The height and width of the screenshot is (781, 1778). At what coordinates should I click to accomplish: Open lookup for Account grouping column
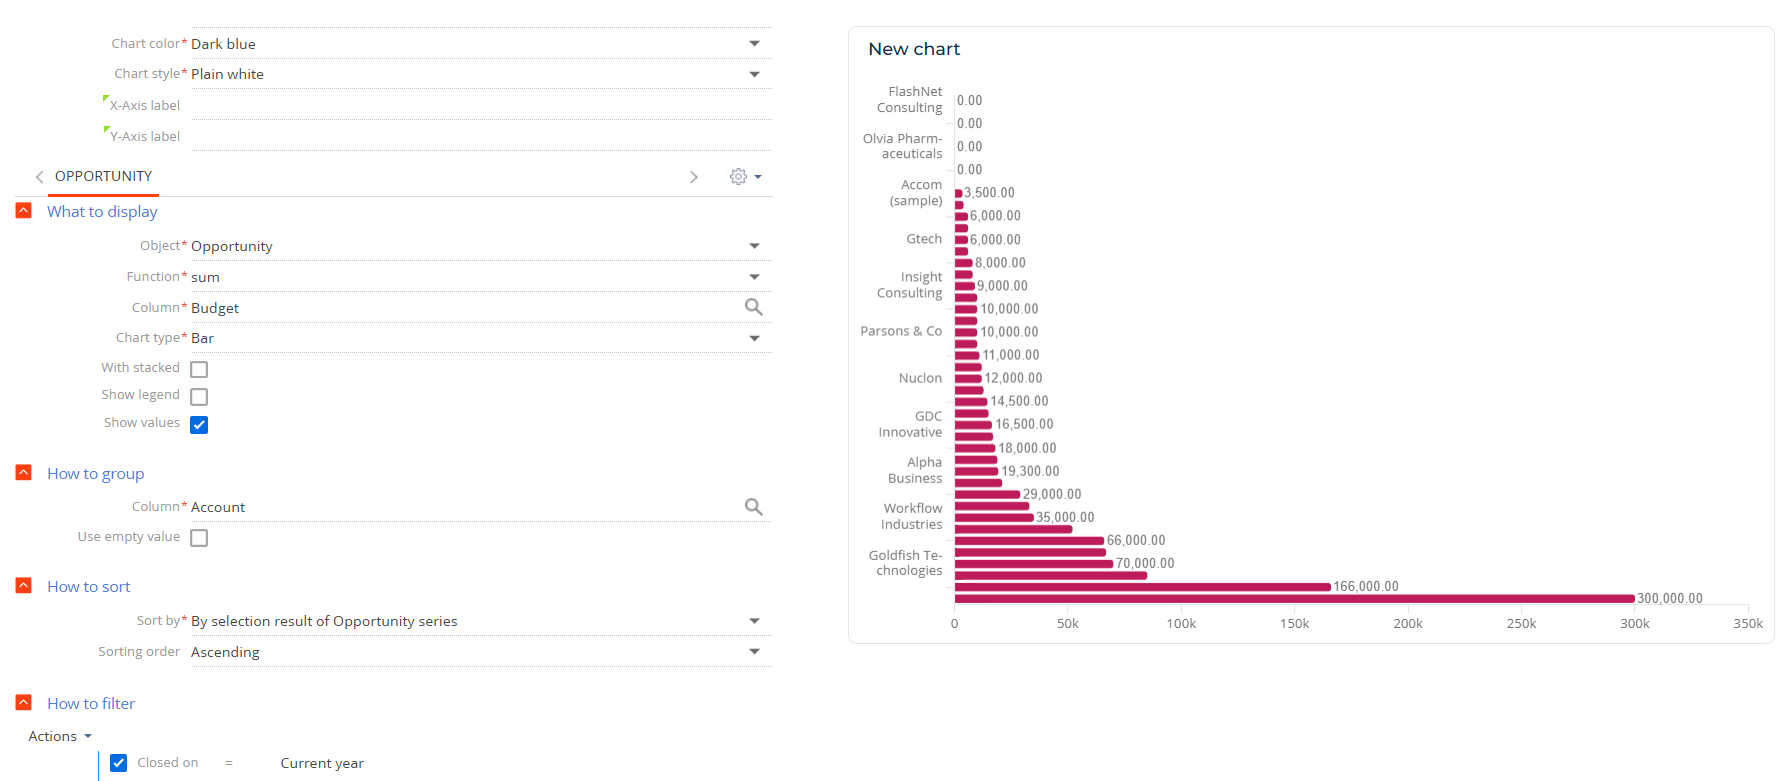click(x=754, y=507)
